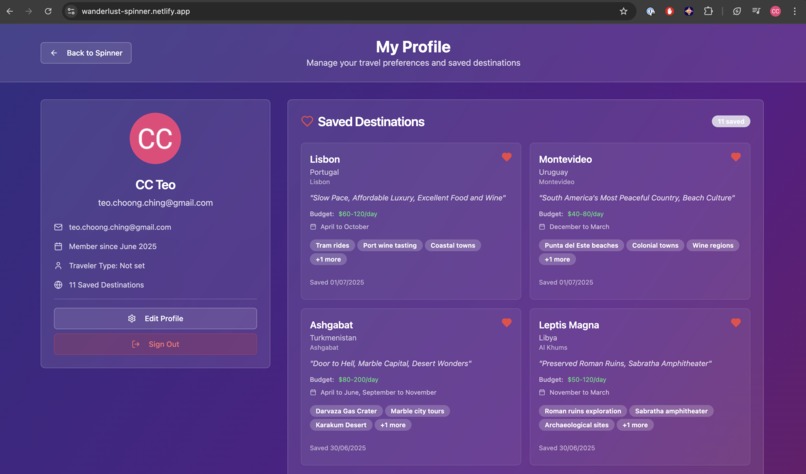
Task: Open the Chrome three-dot menu
Action: [x=795, y=11]
